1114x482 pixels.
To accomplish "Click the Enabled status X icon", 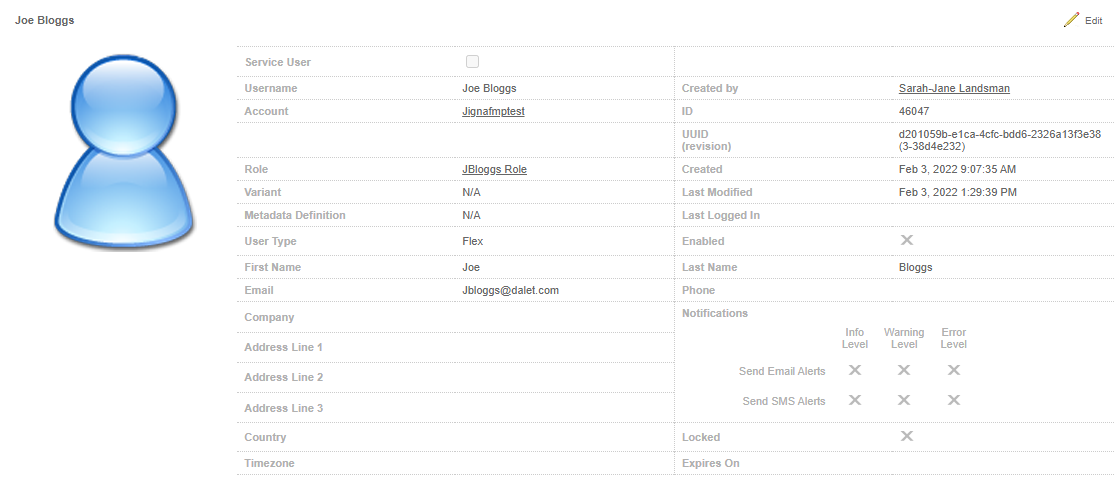I will 906,240.
